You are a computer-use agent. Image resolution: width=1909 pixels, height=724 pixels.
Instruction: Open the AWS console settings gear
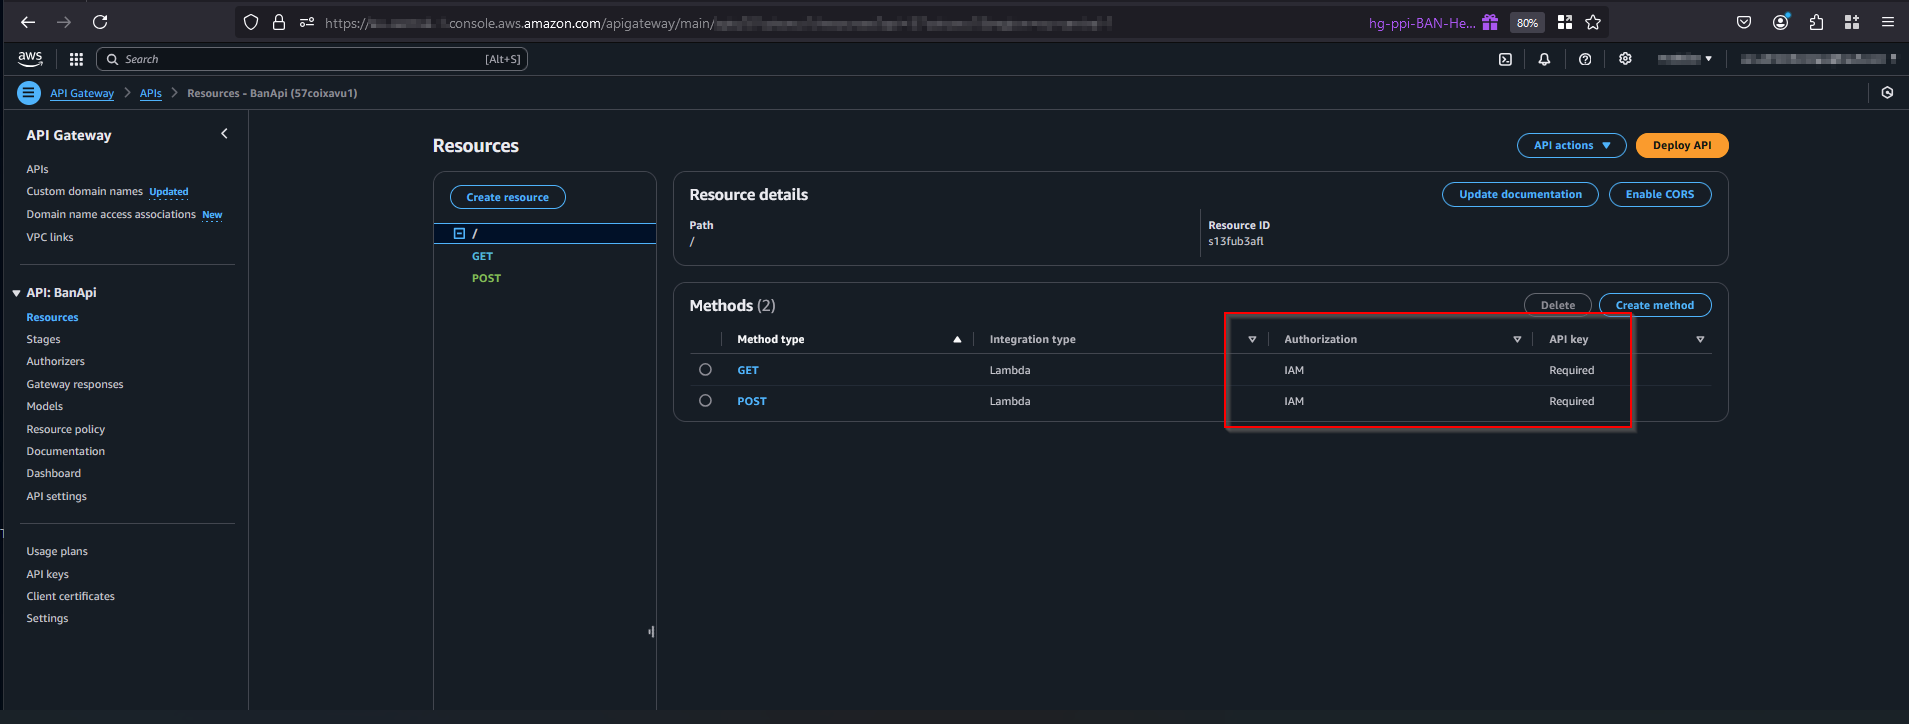[1625, 59]
